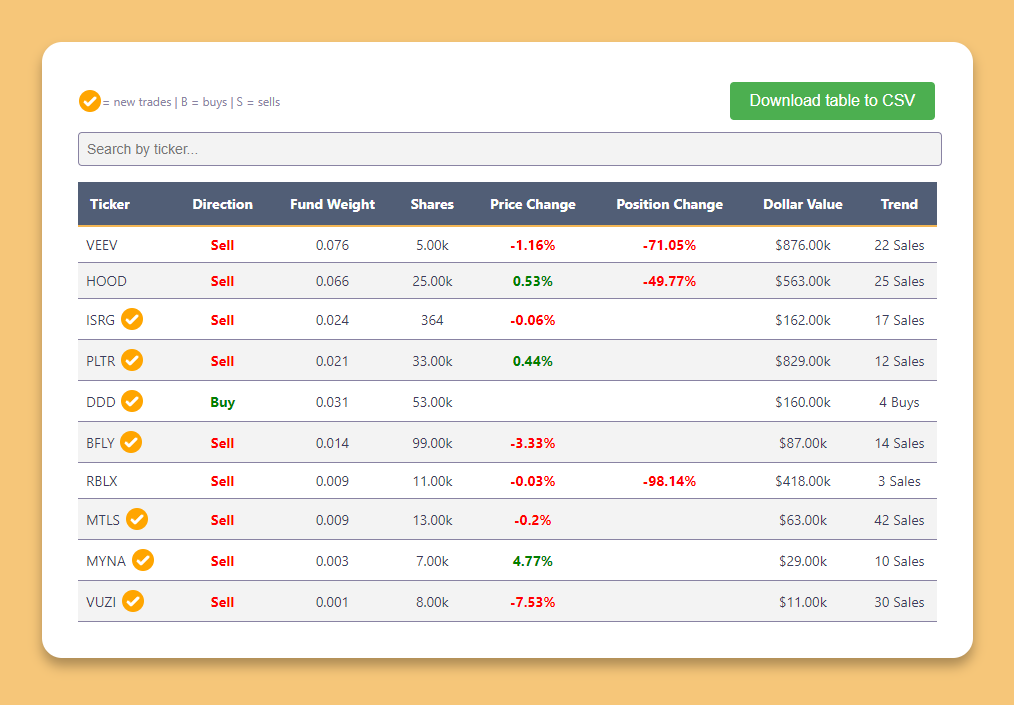Click the Sell direction in the RBLX row

pyautogui.click(x=222, y=481)
